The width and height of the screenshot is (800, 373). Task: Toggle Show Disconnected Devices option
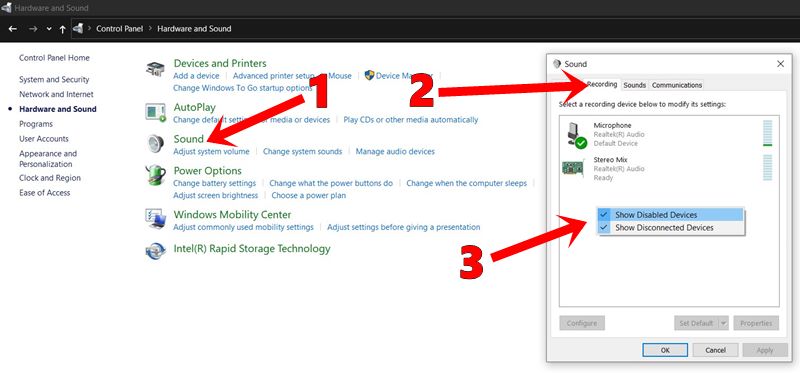[x=670, y=228]
